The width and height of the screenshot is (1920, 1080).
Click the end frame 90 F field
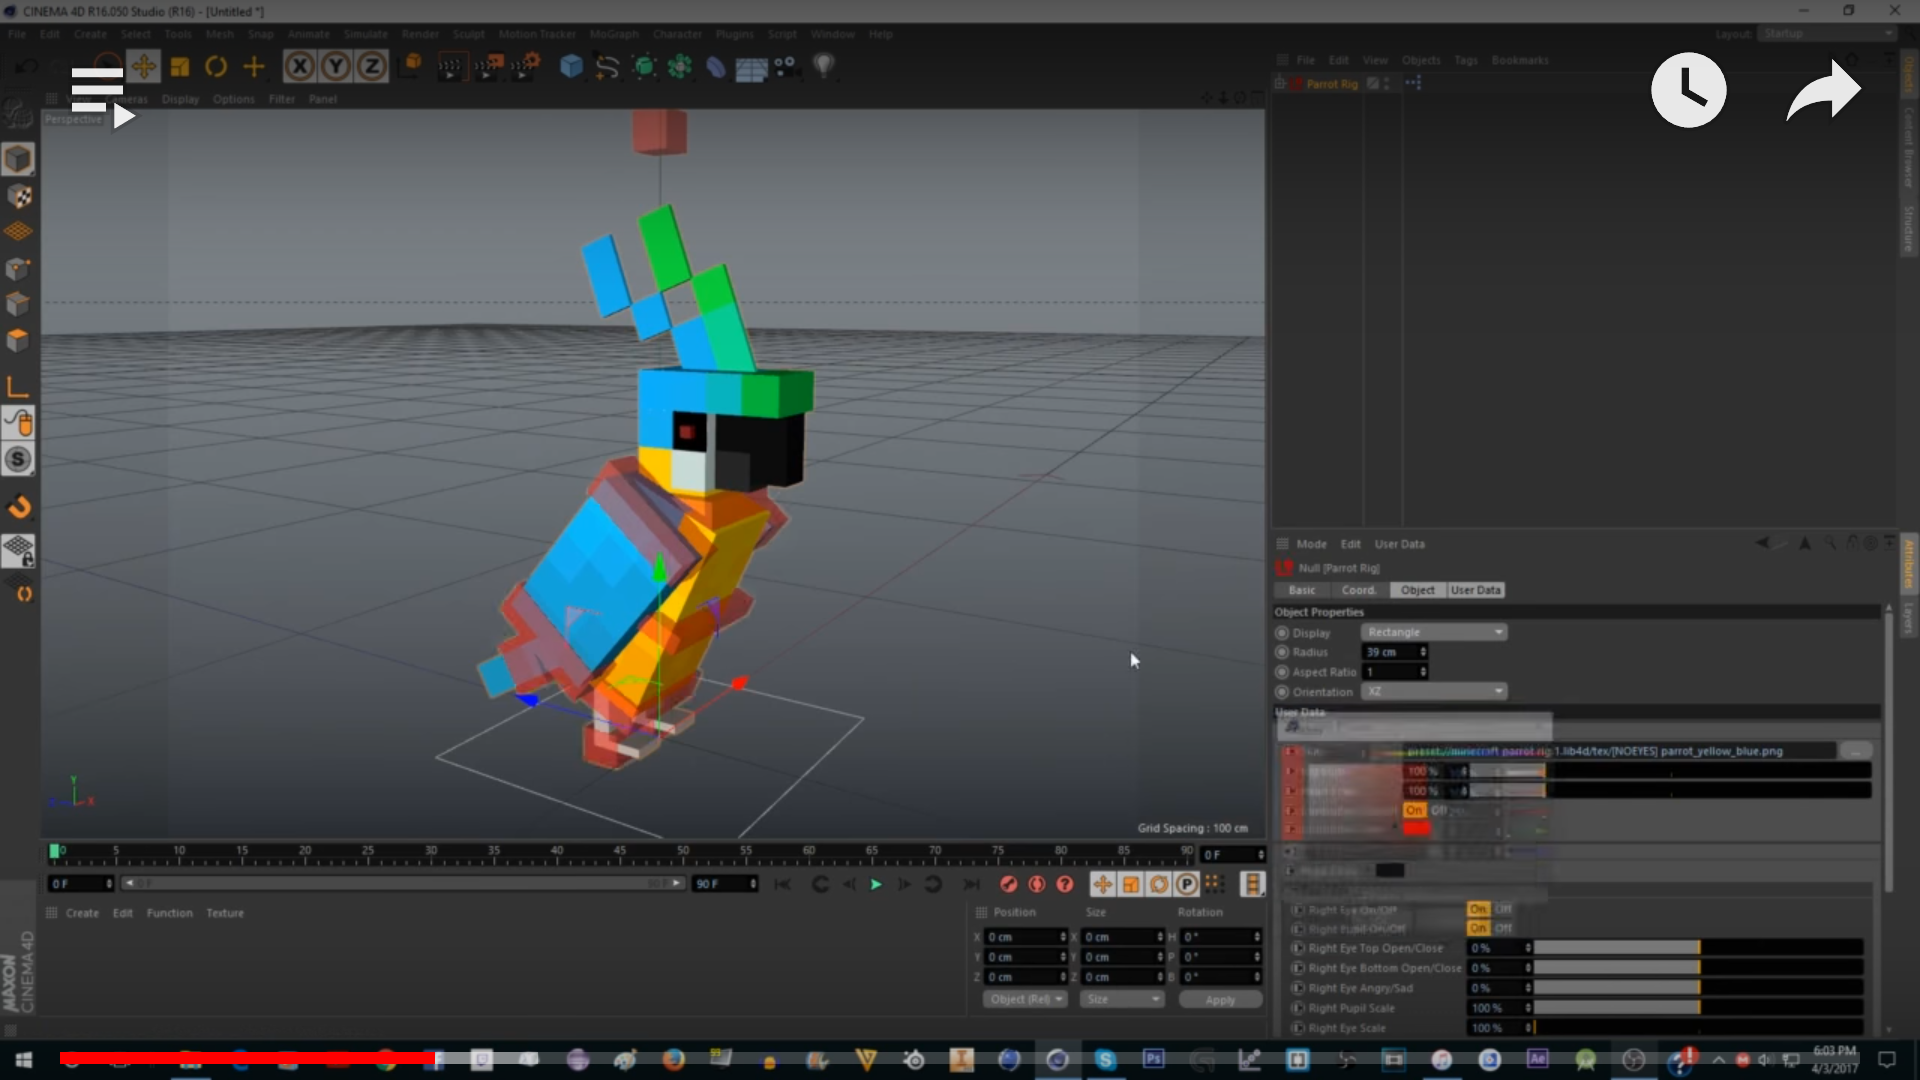724,884
